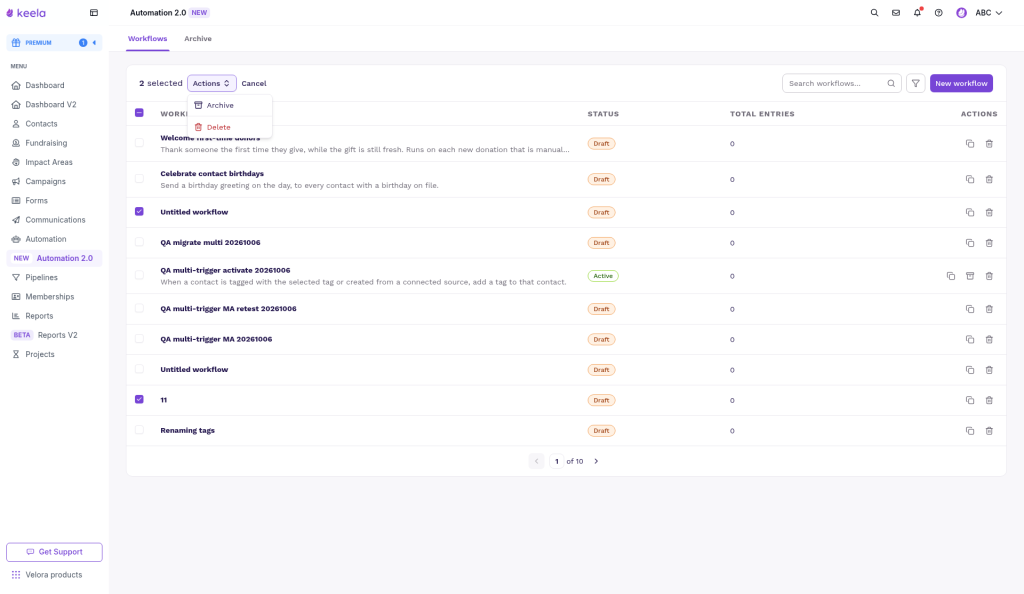Click the Active status badge
The height and width of the screenshot is (594, 1024).
pos(603,276)
